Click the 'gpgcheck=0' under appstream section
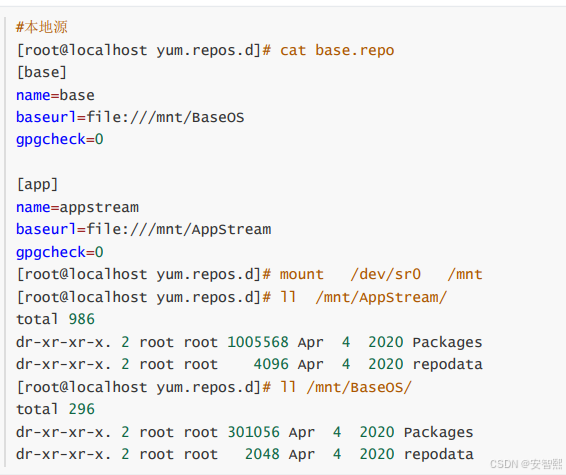This screenshot has height=475, width=566. tap(60, 252)
